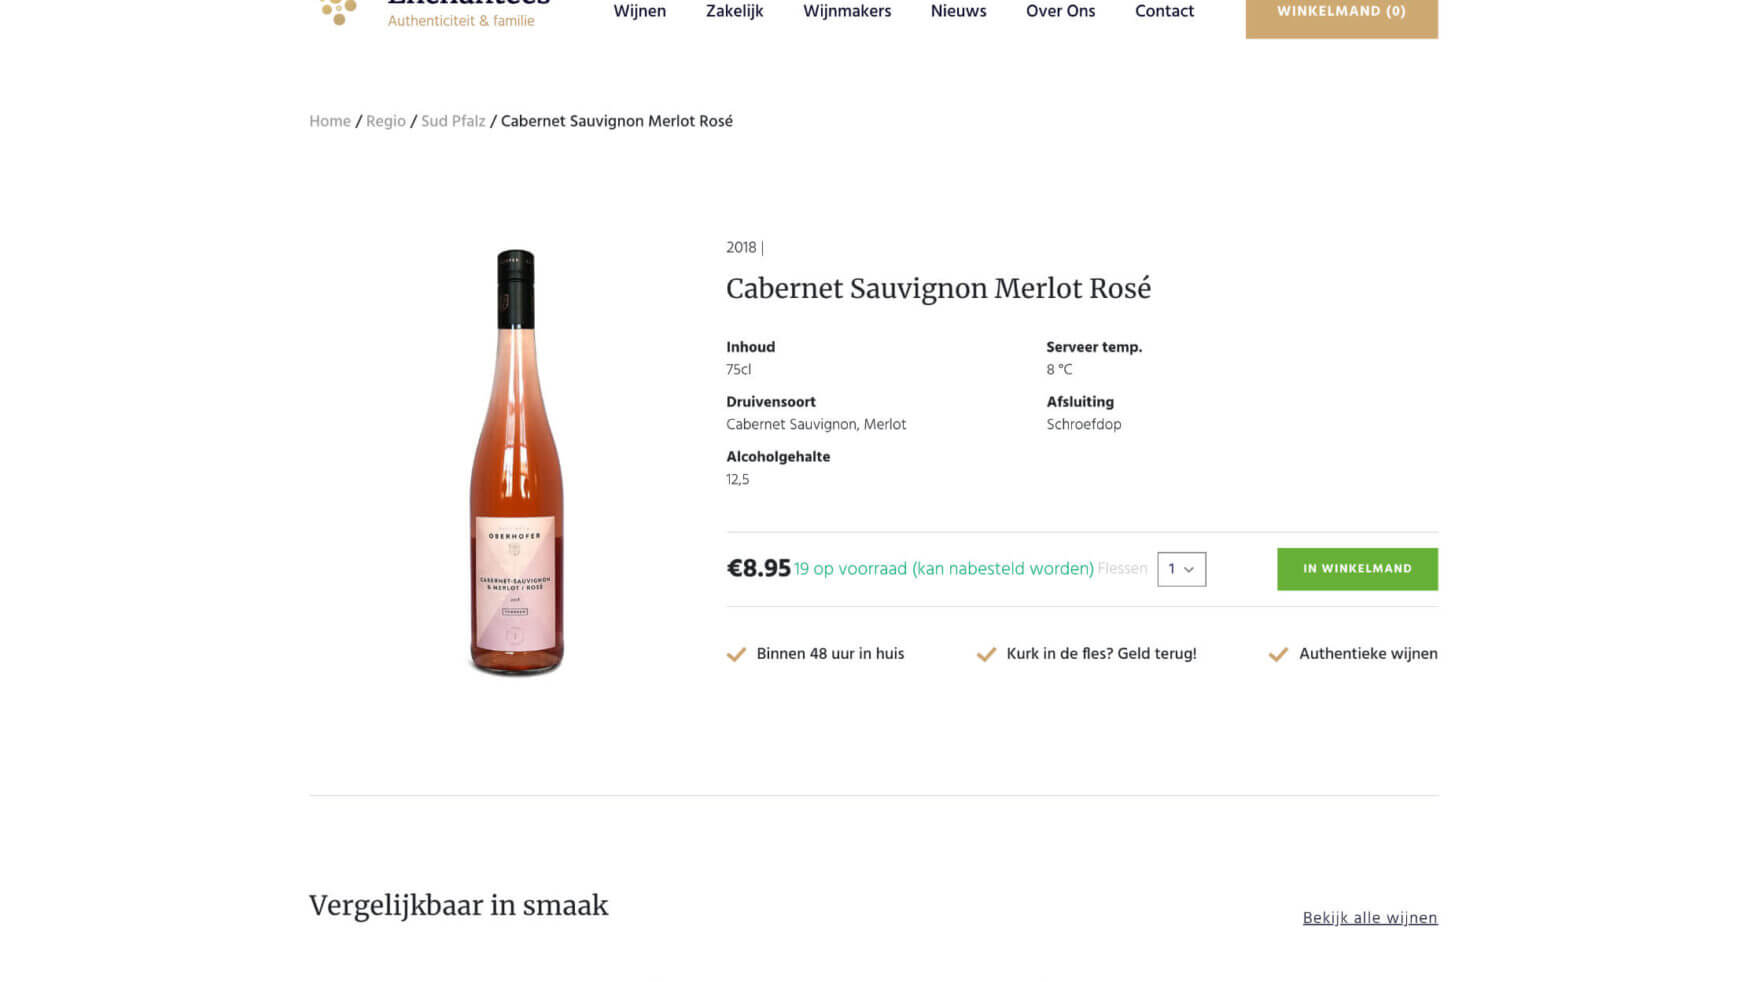Select quantity value in the Flessen box
This screenshot has width=1746, height=982.
(x=1171, y=569)
